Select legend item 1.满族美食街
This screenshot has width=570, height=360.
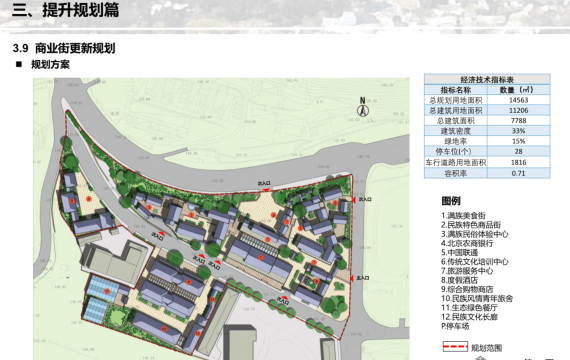coord(463,216)
